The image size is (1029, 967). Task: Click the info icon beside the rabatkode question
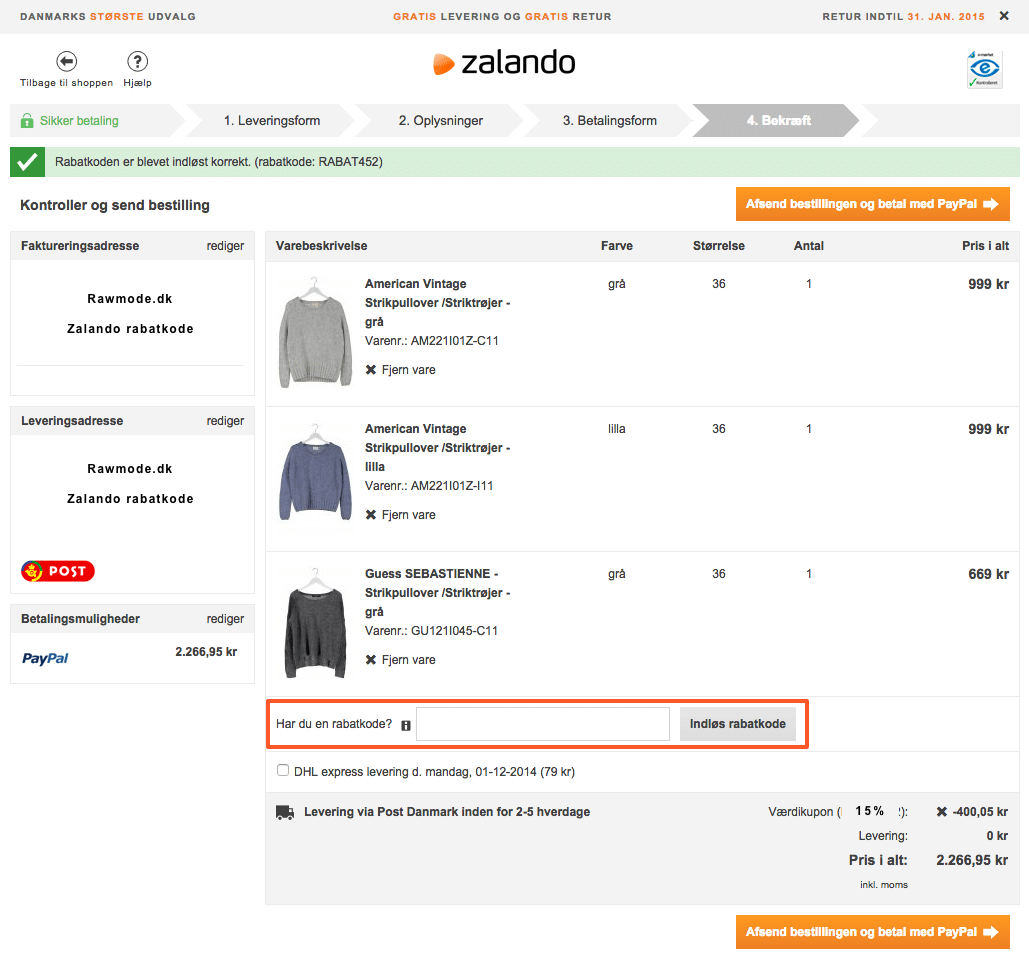coord(407,723)
